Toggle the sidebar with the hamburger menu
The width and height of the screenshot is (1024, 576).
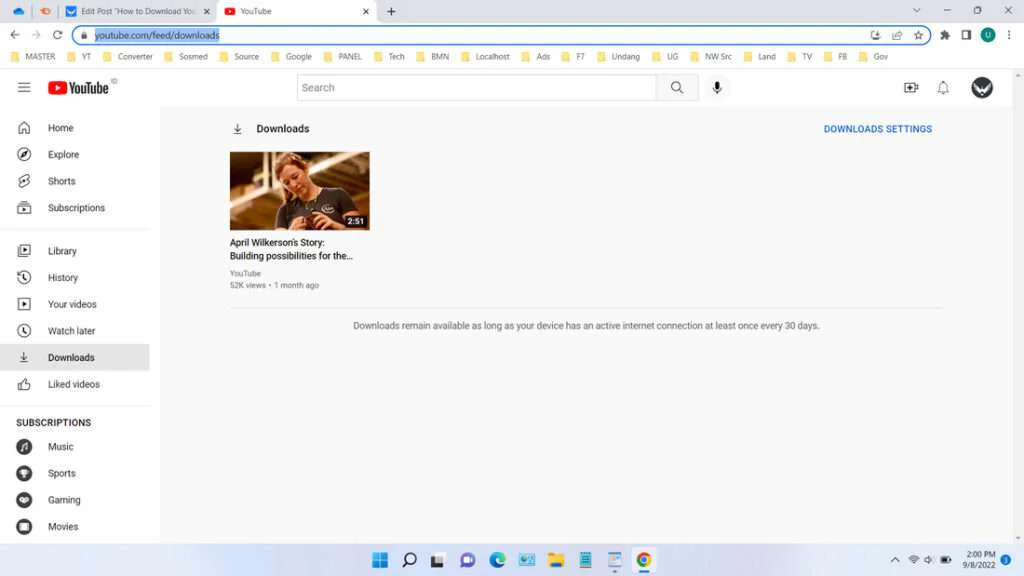tap(24, 87)
